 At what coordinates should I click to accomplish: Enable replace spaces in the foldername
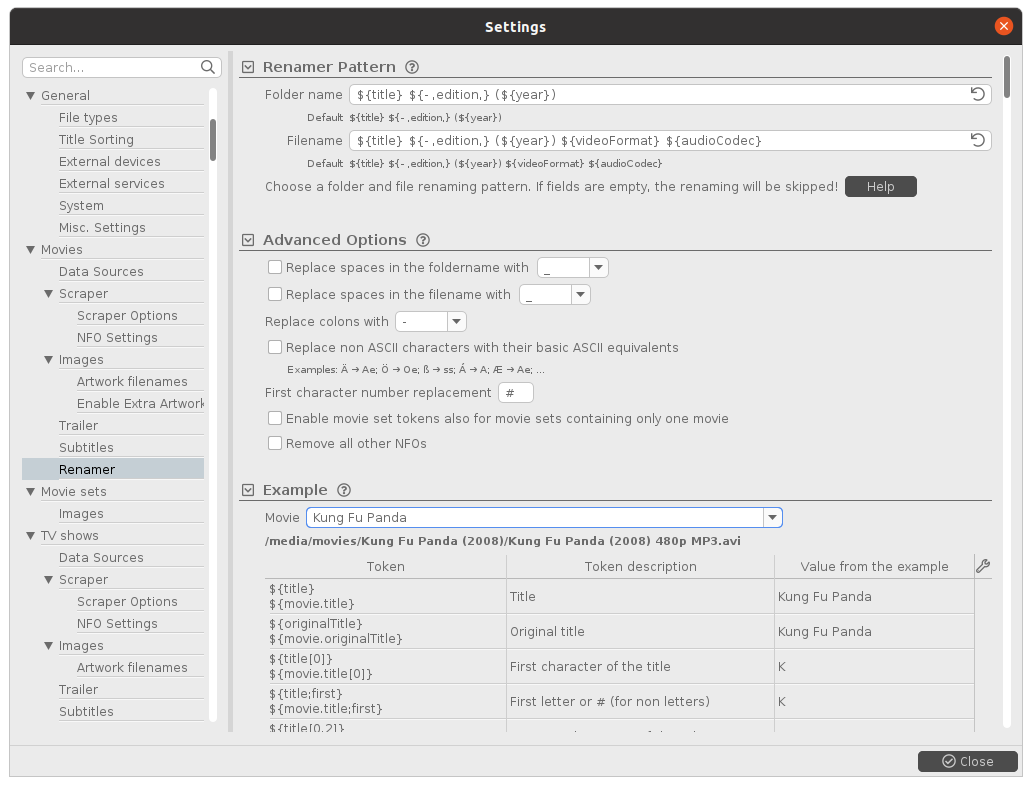tap(275, 268)
